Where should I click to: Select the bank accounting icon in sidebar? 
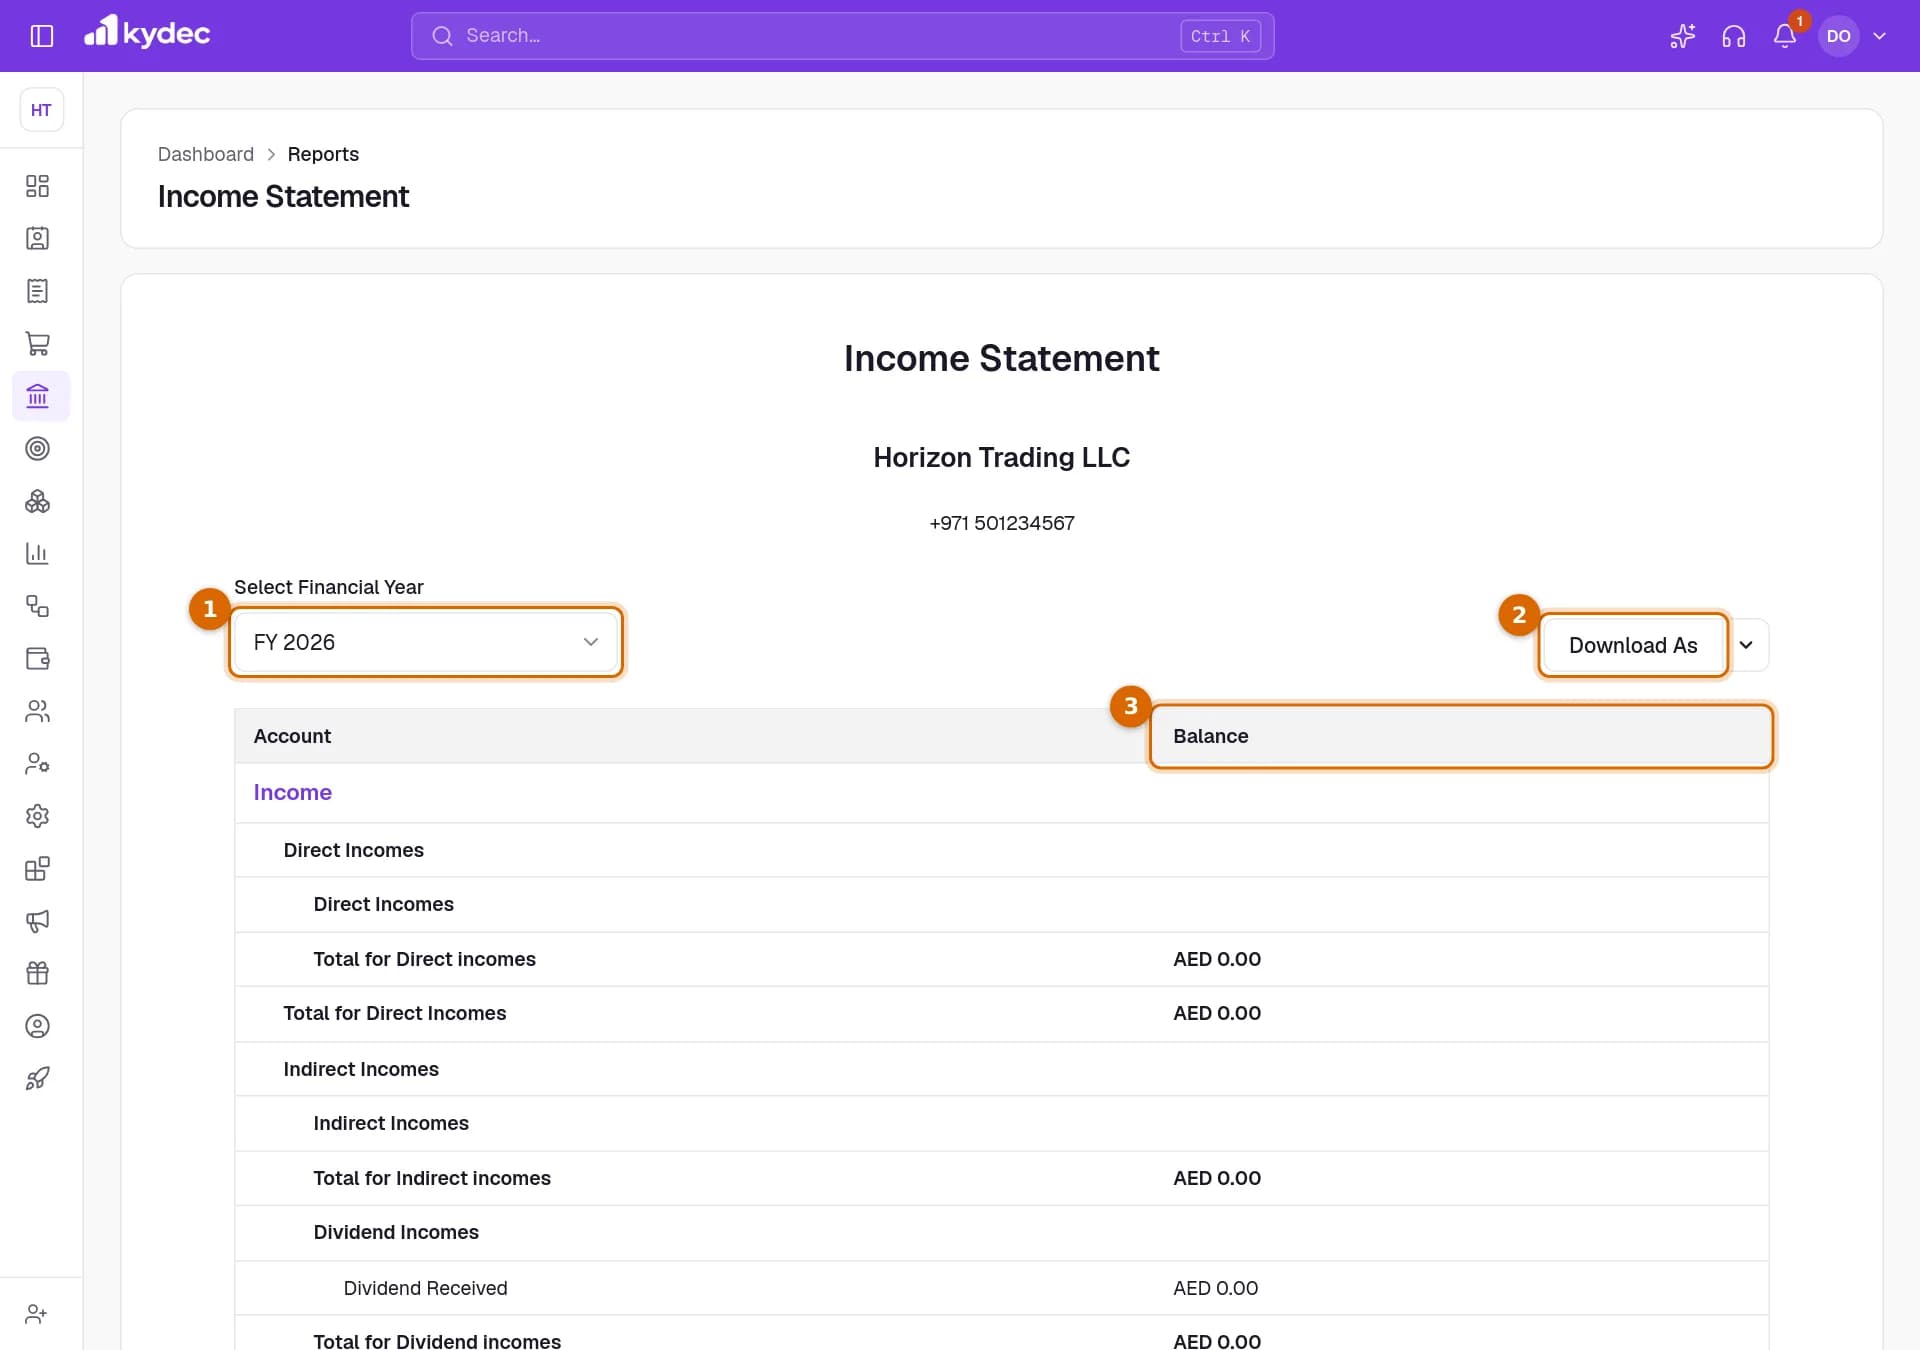[37, 396]
